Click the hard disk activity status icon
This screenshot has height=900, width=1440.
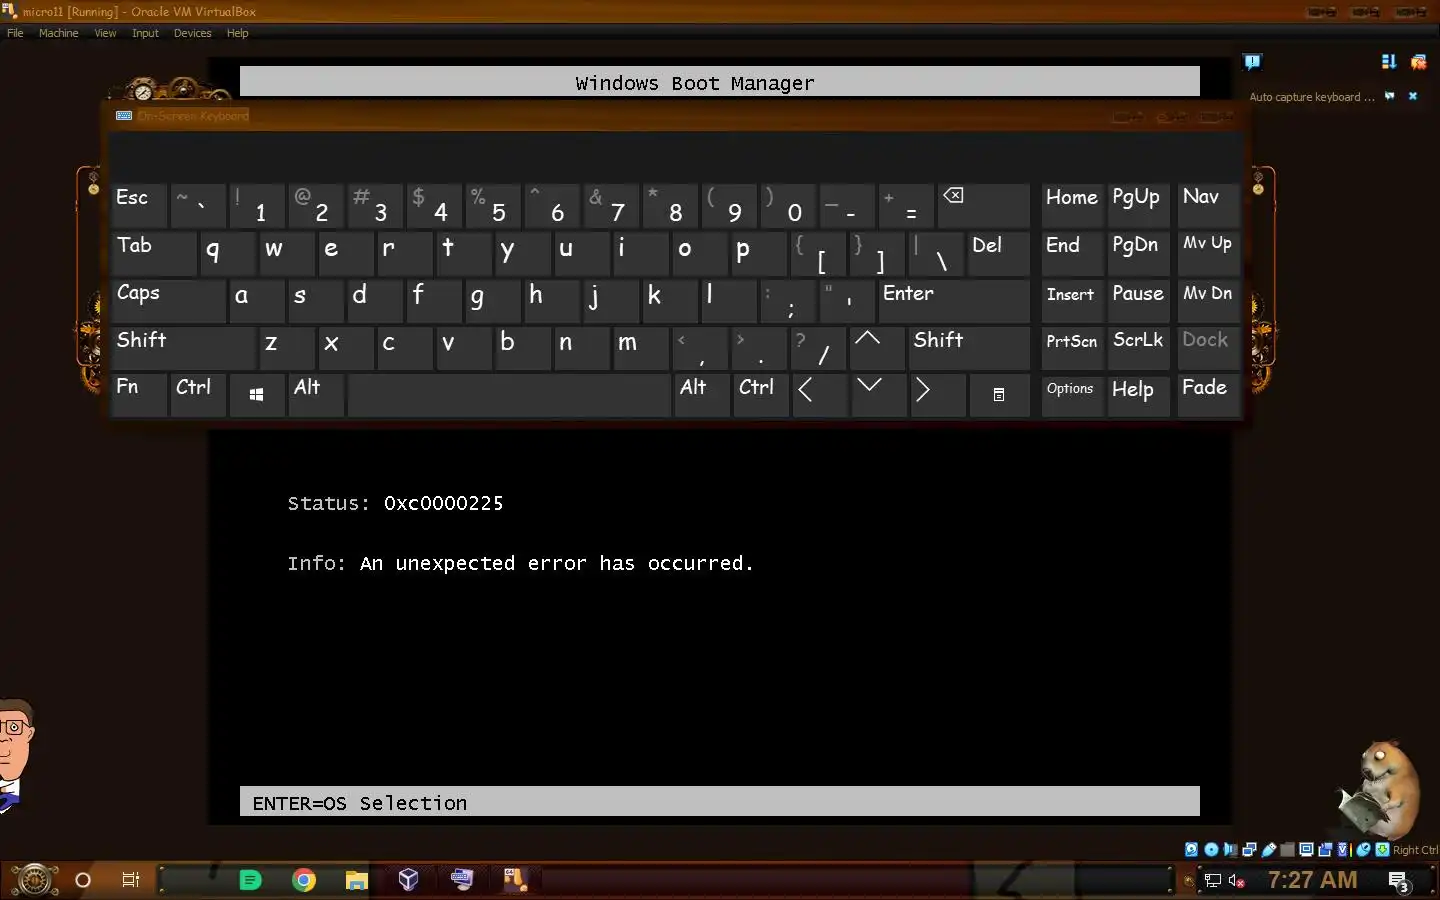coord(1191,850)
